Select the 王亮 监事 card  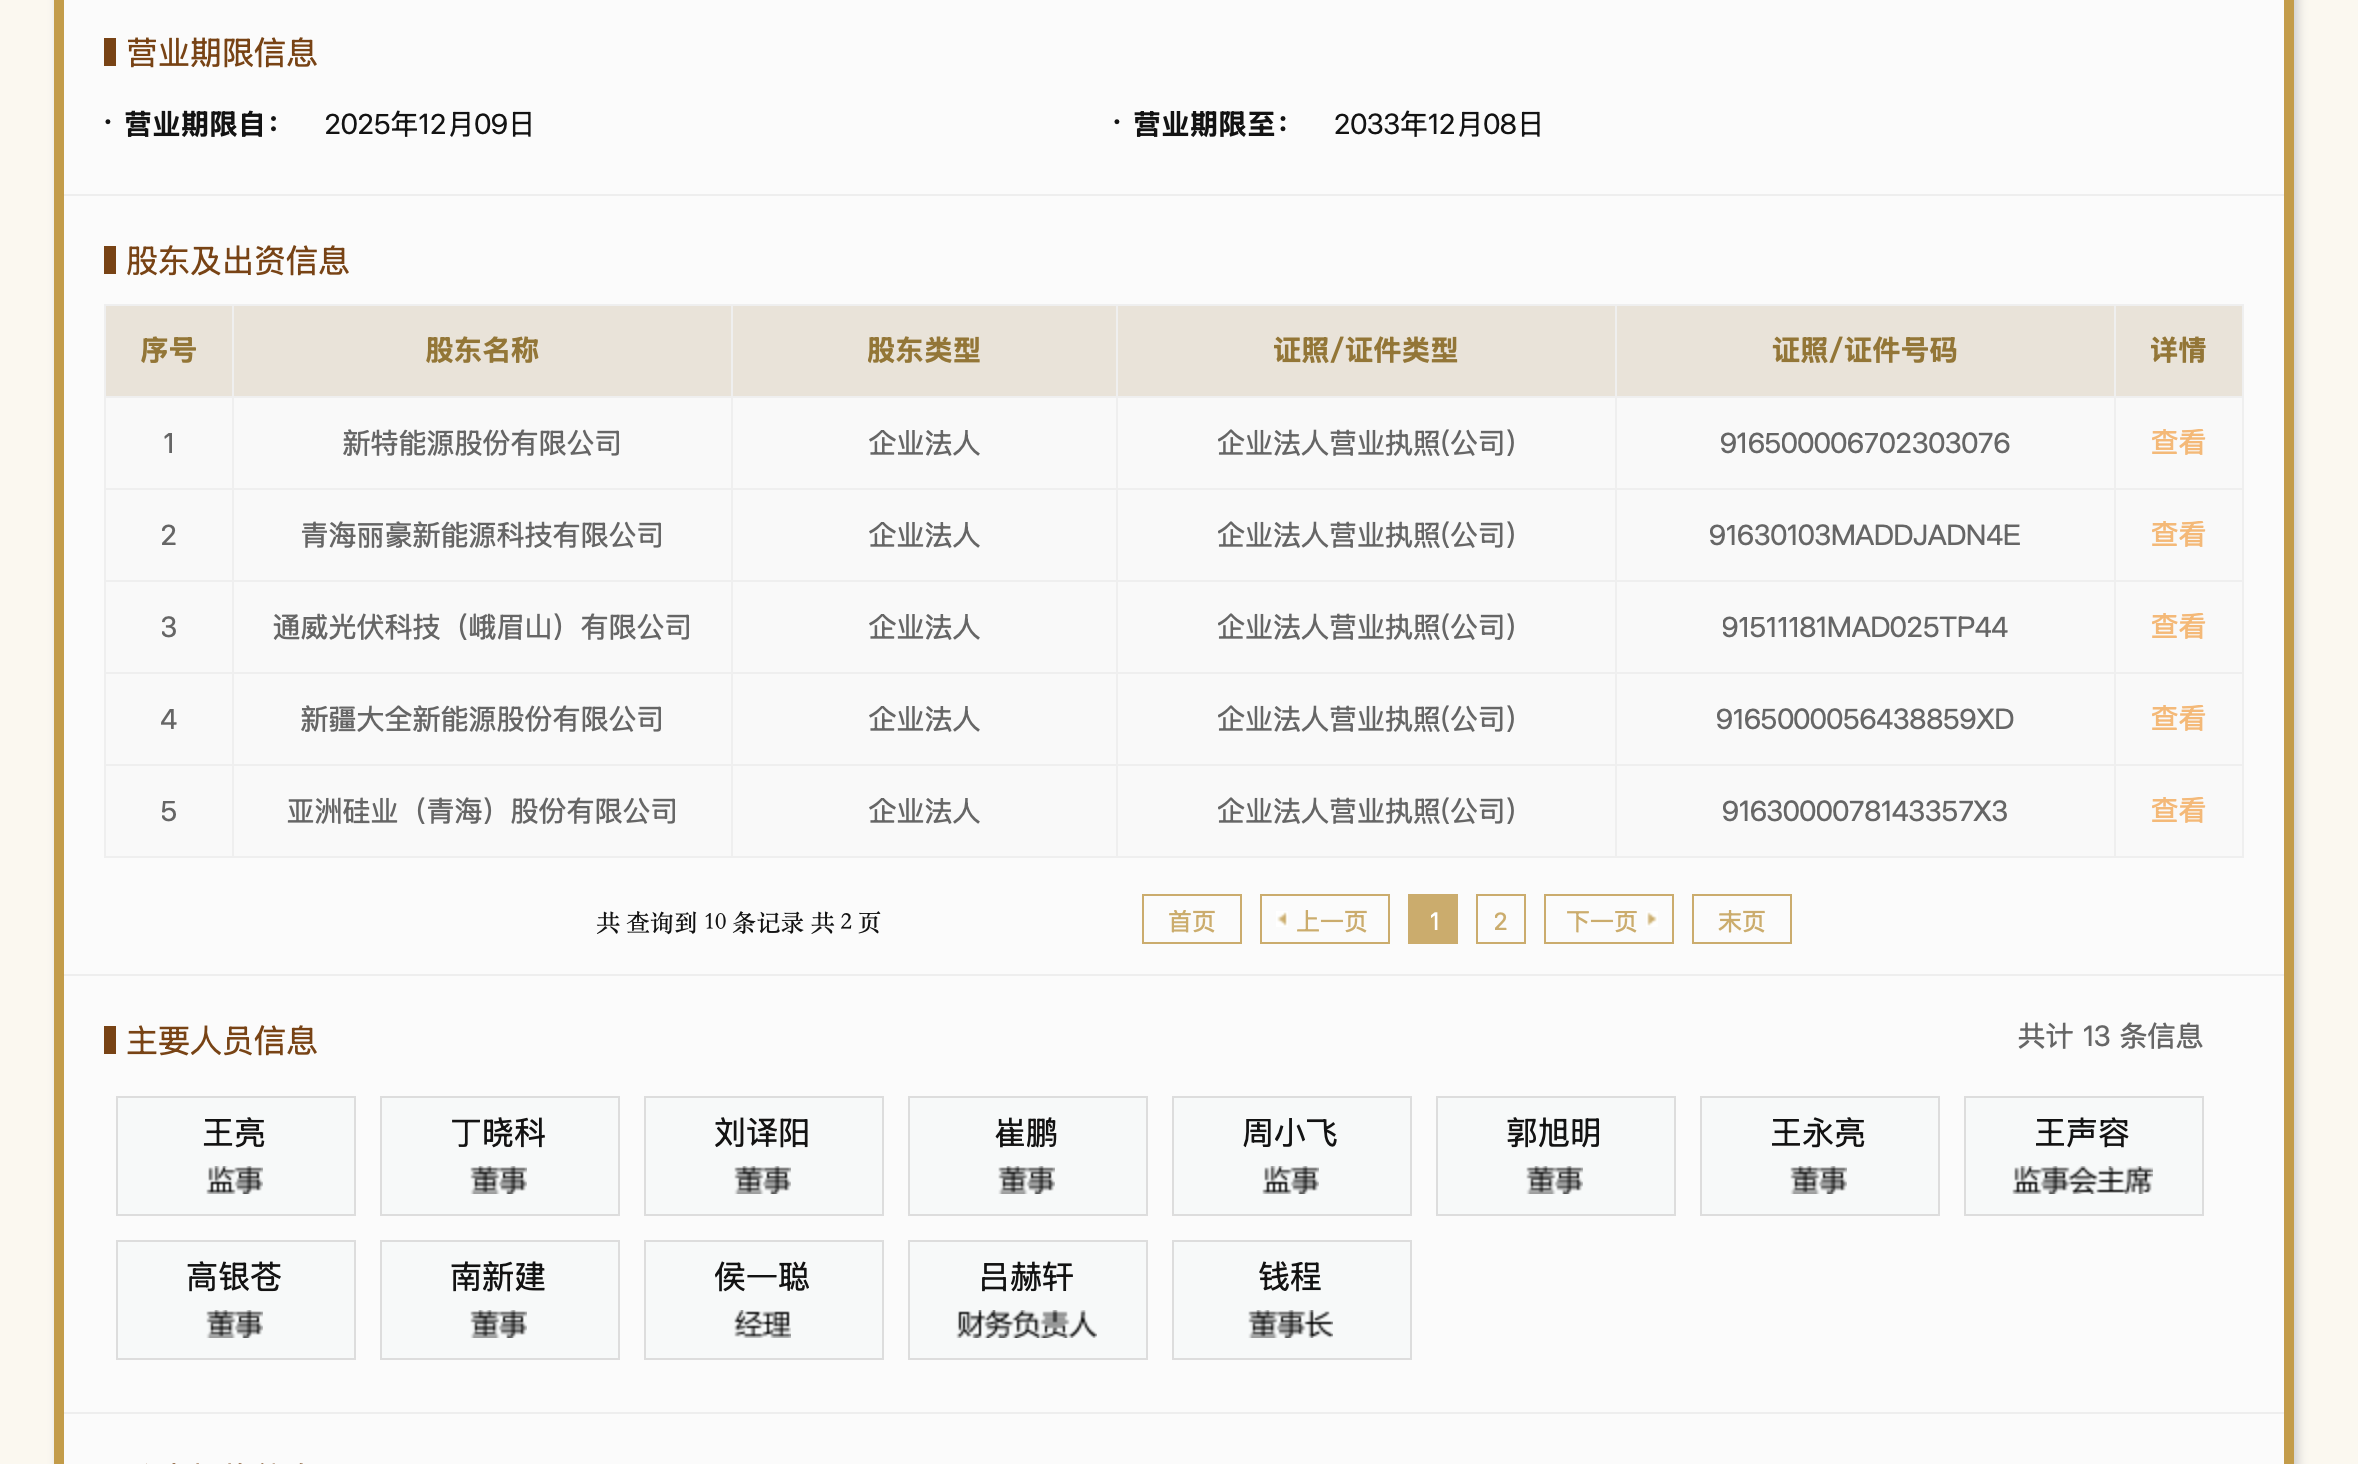(x=236, y=1155)
